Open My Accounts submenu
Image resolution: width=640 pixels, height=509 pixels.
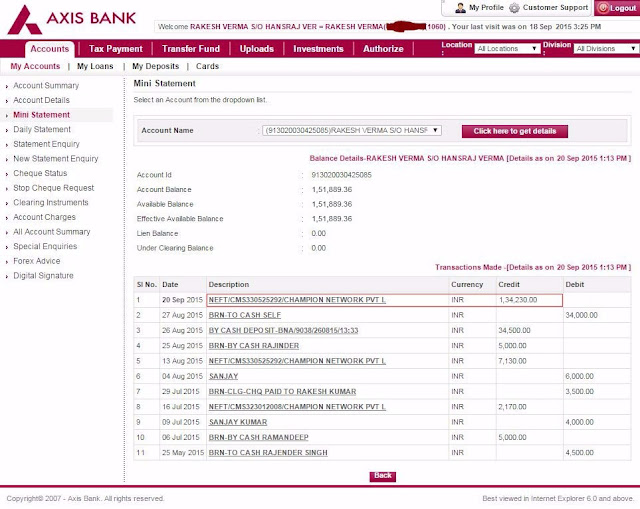(35, 66)
